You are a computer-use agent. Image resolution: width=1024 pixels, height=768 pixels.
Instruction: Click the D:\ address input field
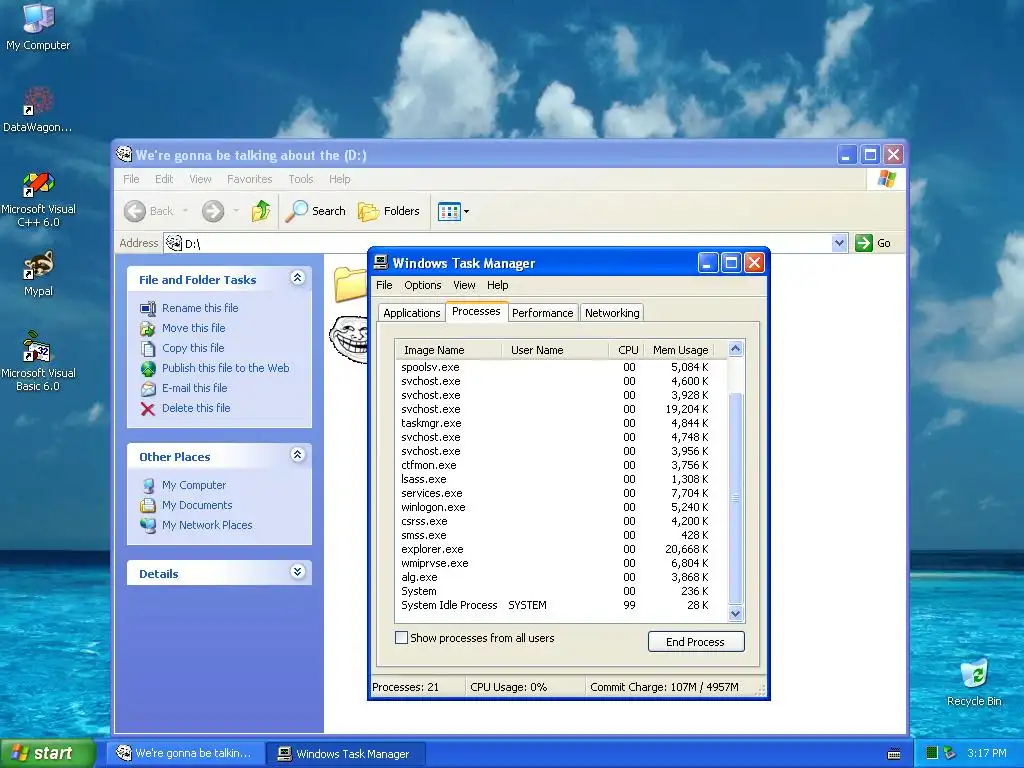(498, 243)
